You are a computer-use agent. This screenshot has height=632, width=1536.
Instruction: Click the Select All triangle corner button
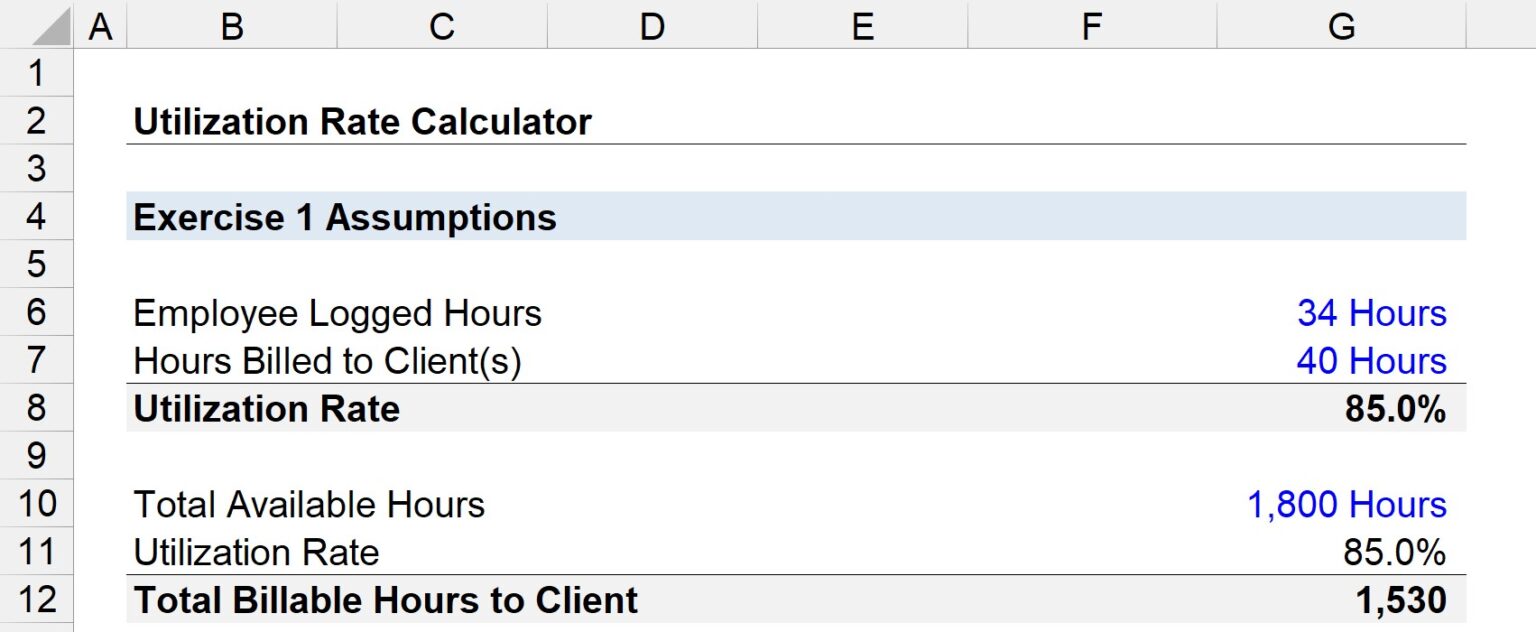37,25
